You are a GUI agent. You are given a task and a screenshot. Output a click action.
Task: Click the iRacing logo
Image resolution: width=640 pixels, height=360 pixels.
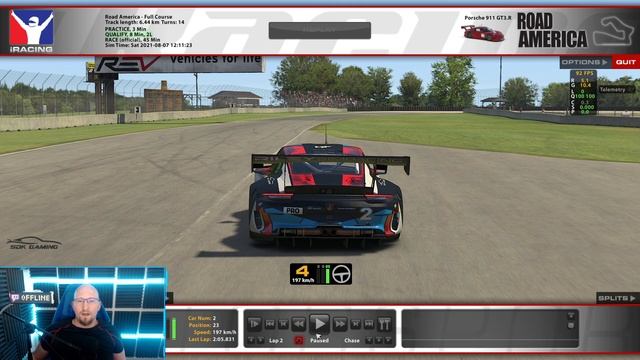tap(31, 31)
